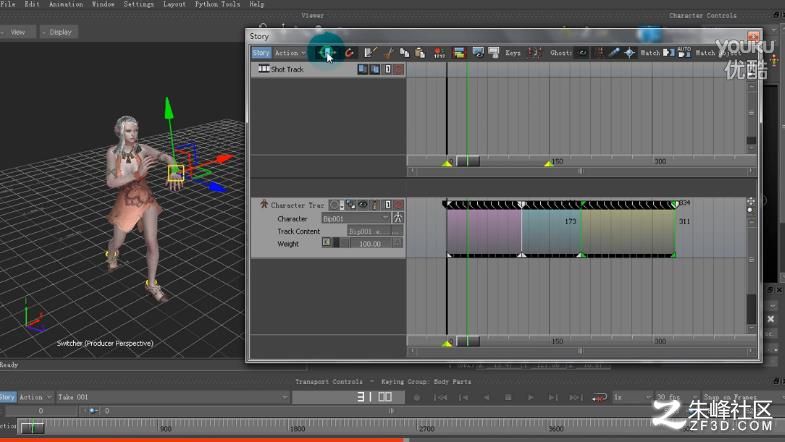Toggle the Shot Track red mute button
Image resolution: width=785 pixels, height=442 pixels.
399,69
